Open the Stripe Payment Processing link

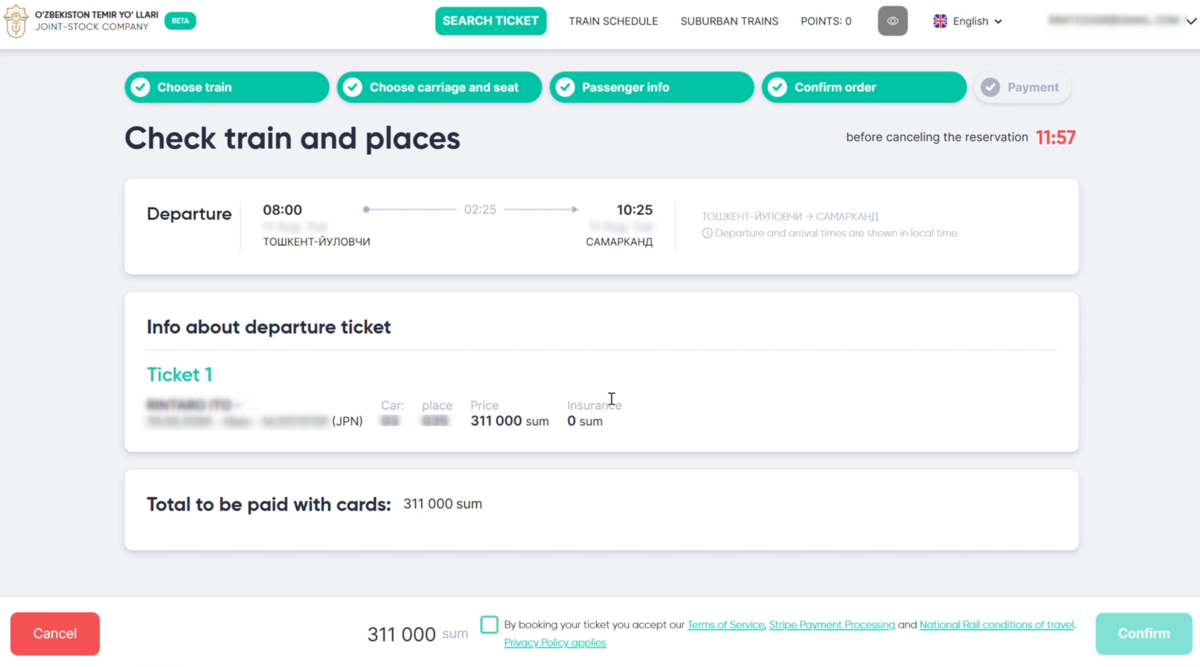[832, 625]
